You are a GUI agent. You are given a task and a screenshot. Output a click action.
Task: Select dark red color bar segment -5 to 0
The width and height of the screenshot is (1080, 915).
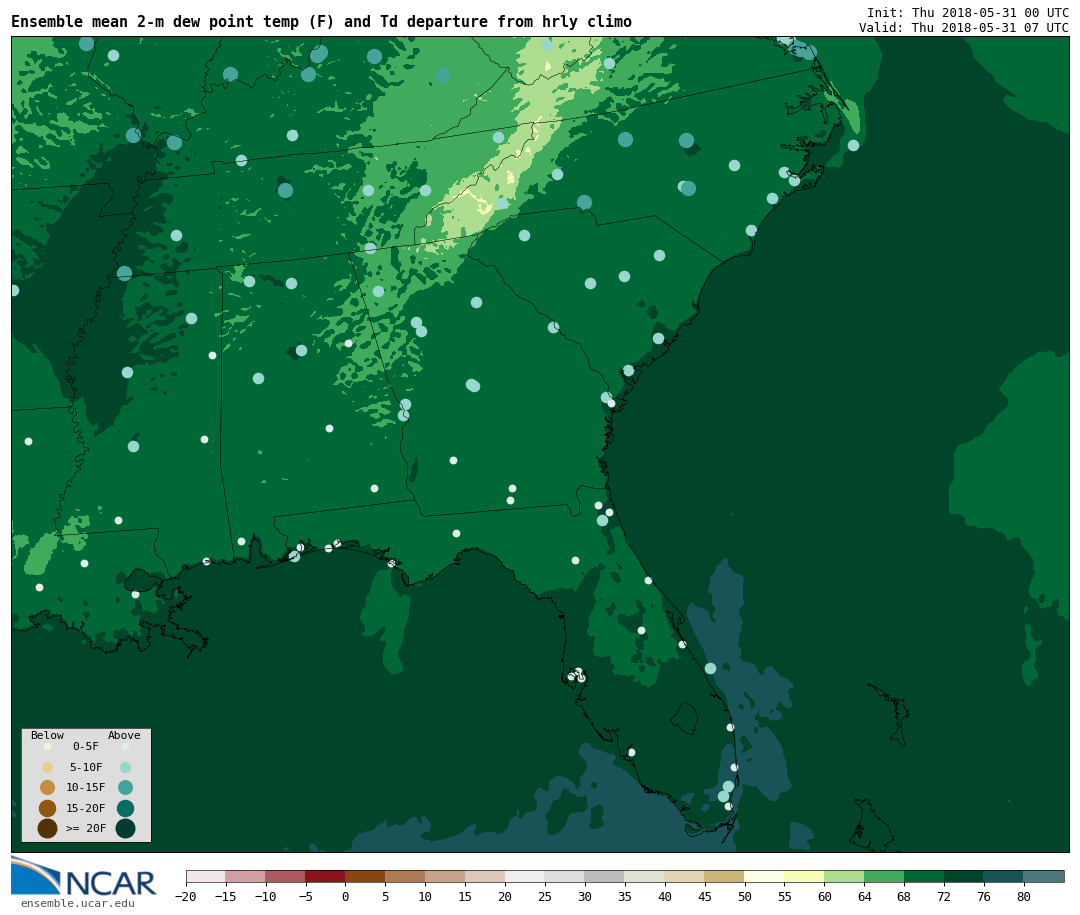pyautogui.click(x=325, y=876)
